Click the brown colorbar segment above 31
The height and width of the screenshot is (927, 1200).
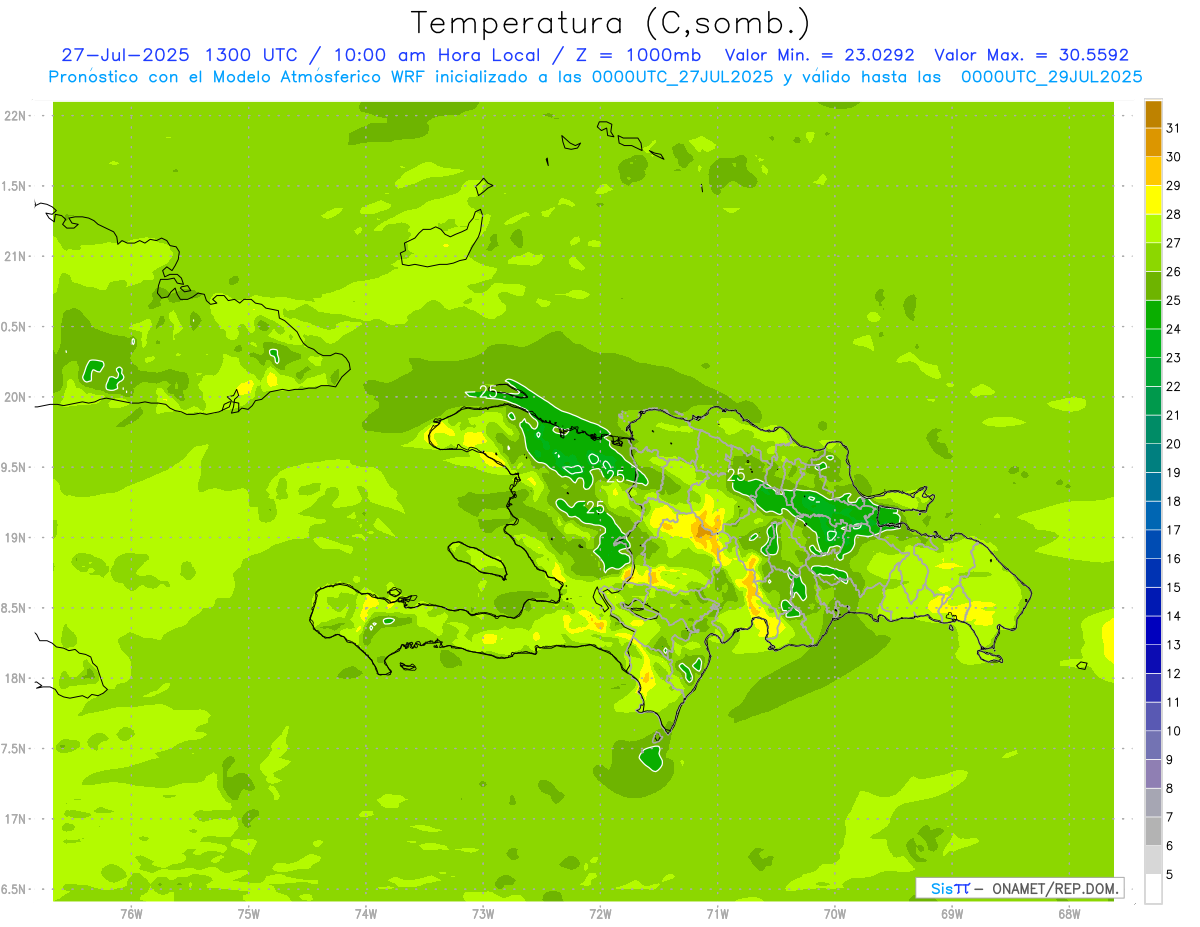[x=1153, y=114]
